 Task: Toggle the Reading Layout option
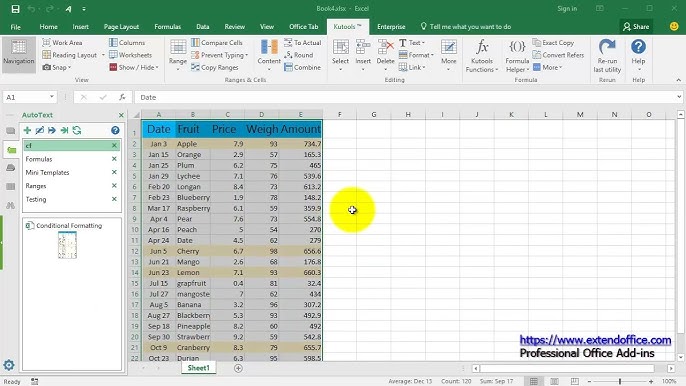70,55
